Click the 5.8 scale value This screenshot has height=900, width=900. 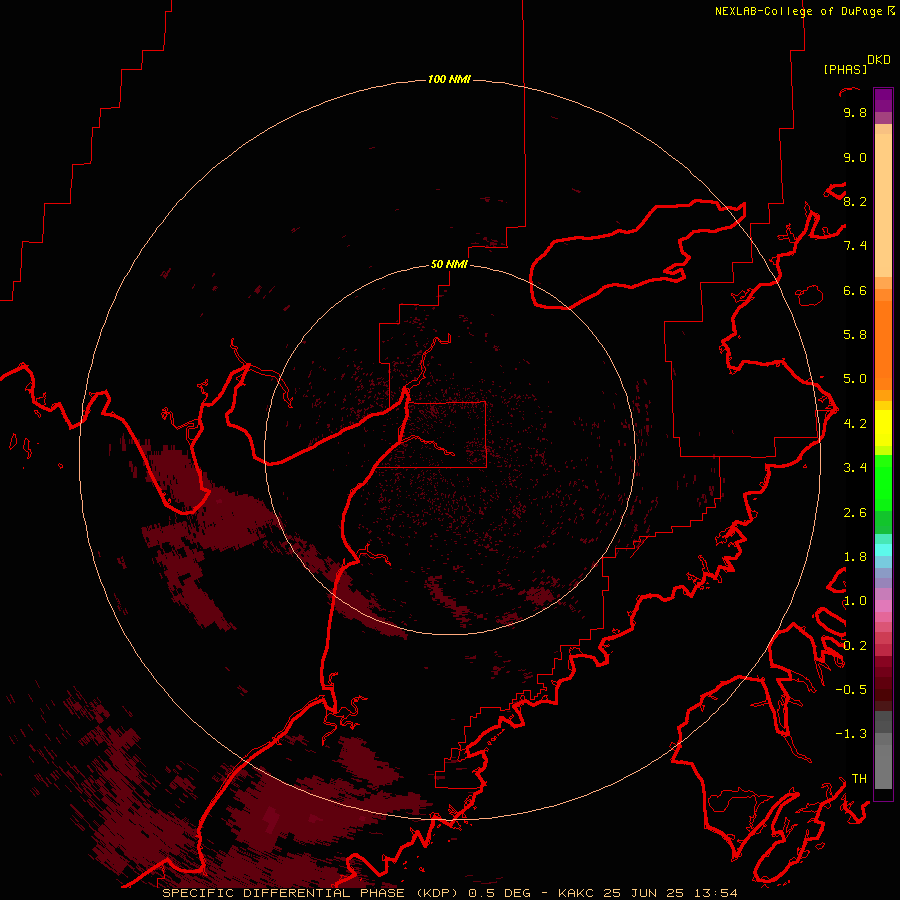855,335
